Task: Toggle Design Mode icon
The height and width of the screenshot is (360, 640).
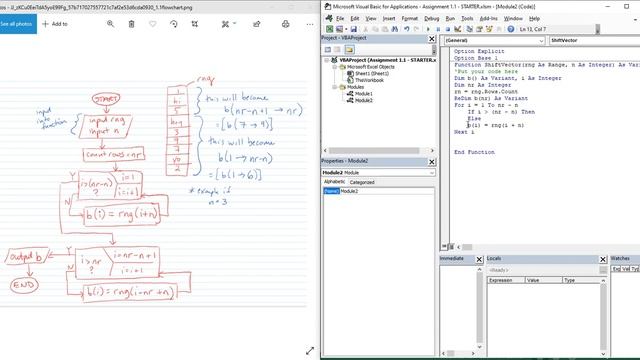Action: pos(457,29)
